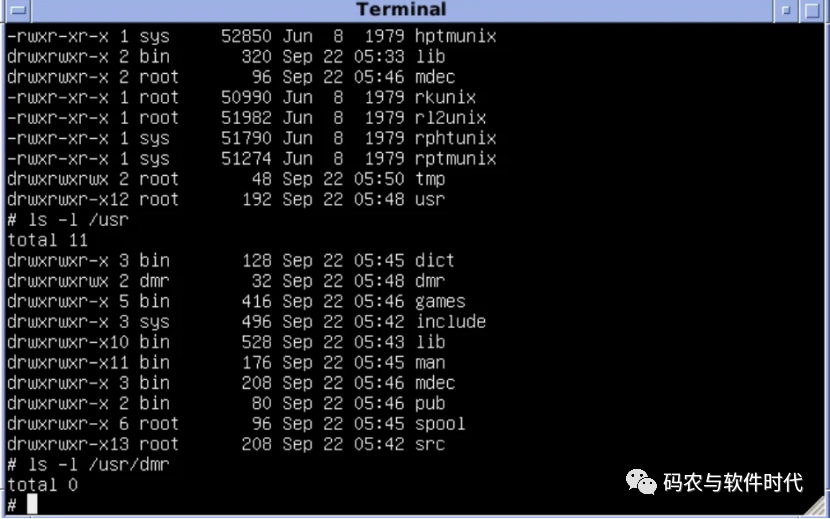
Task: Click the size 128 in the dict row
Action: pos(257,261)
